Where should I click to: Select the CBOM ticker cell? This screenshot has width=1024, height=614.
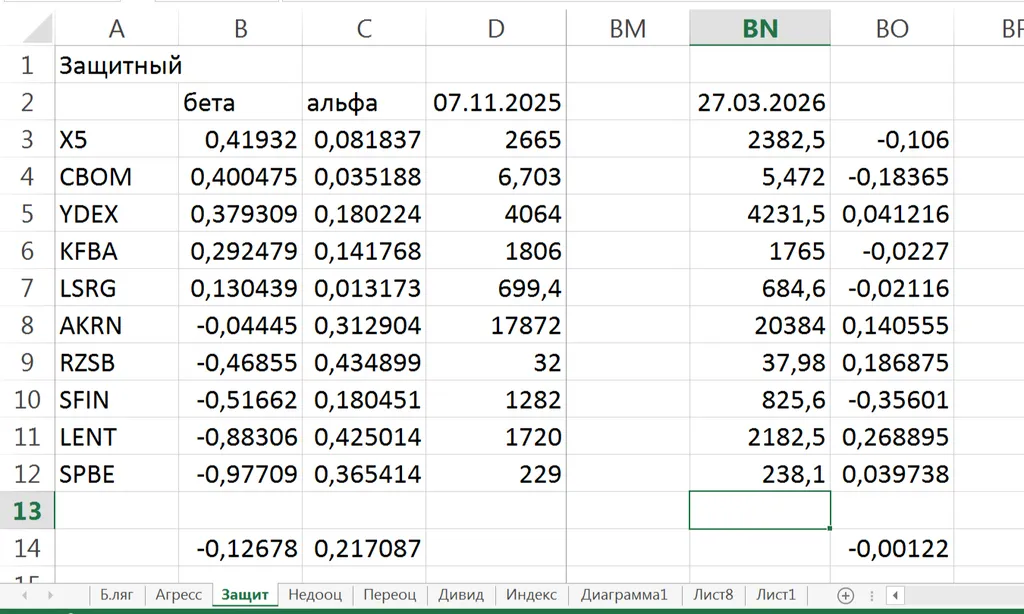(x=116, y=176)
